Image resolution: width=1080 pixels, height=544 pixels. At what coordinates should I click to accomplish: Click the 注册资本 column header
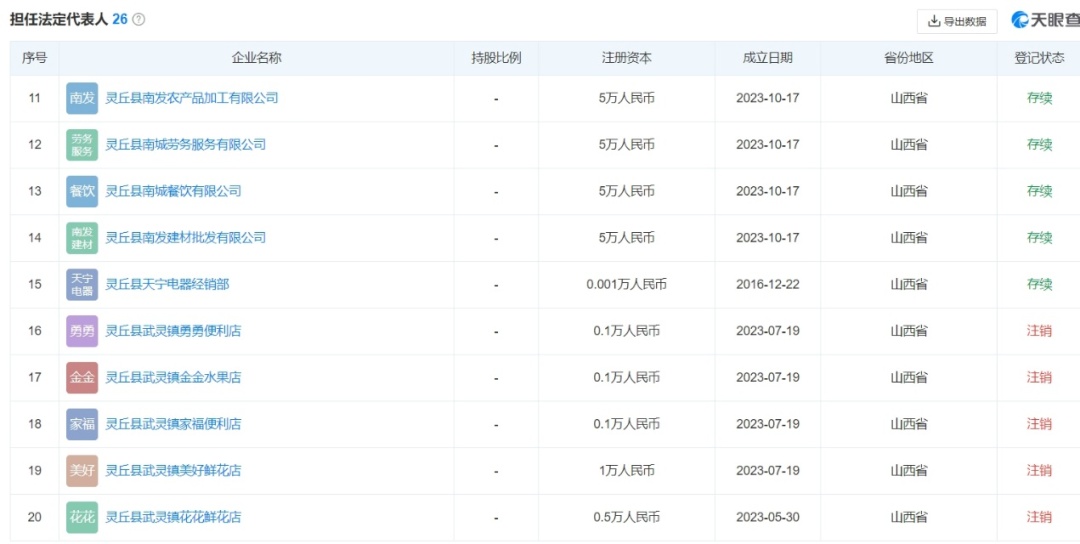pyautogui.click(x=626, y=58)
